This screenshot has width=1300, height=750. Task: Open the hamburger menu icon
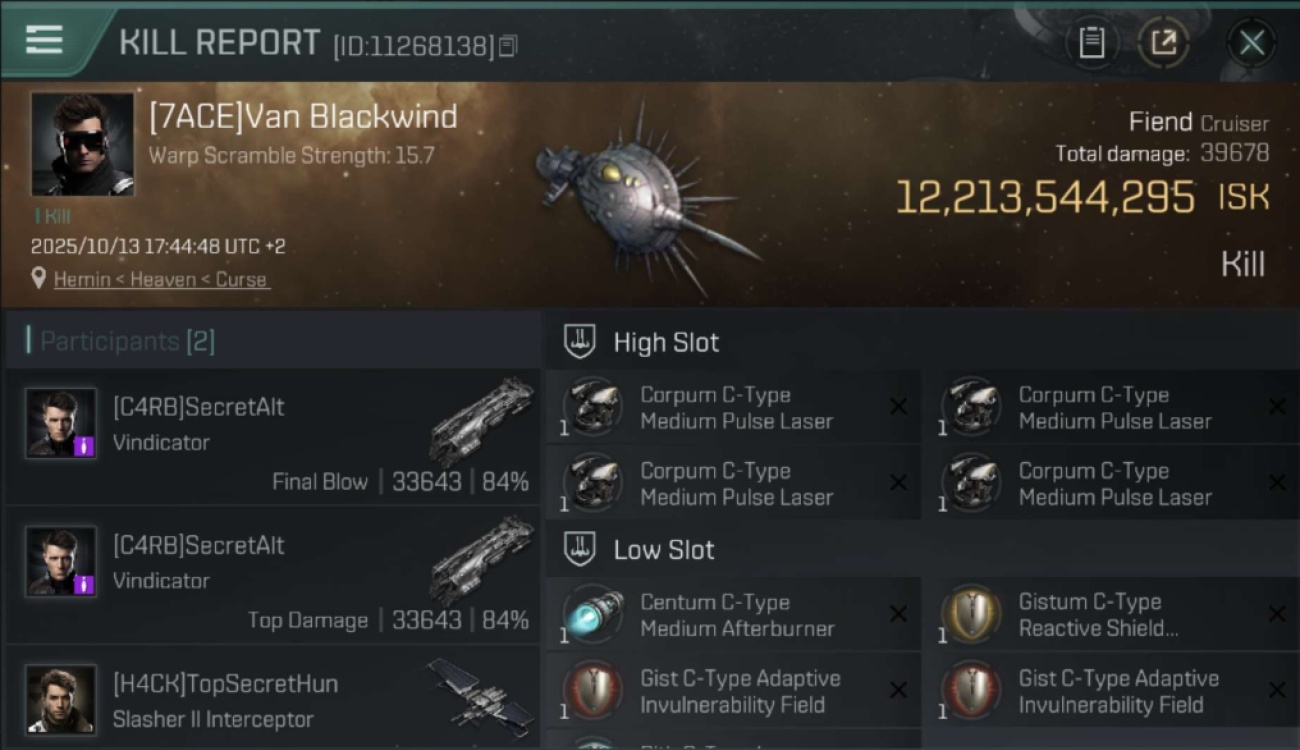[44, 40]
